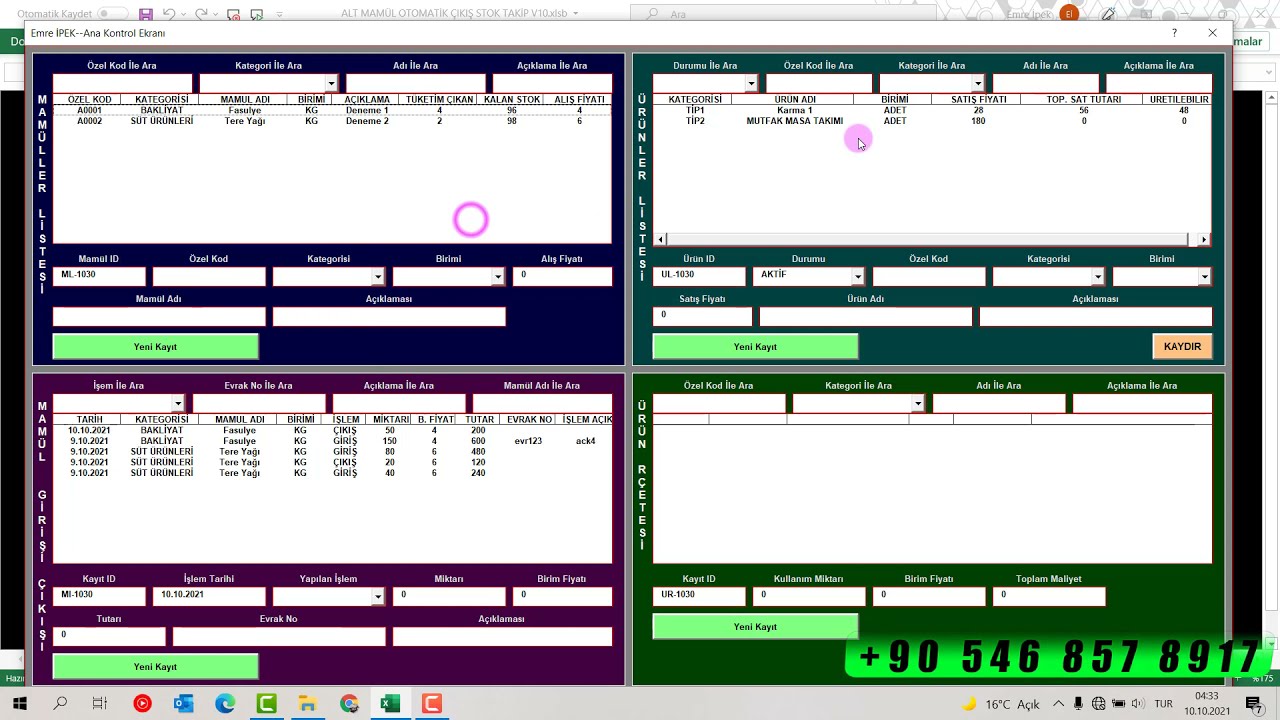Open File Explorer from taskbar
Screen dimensions: 1280x720
pos(307,704)
